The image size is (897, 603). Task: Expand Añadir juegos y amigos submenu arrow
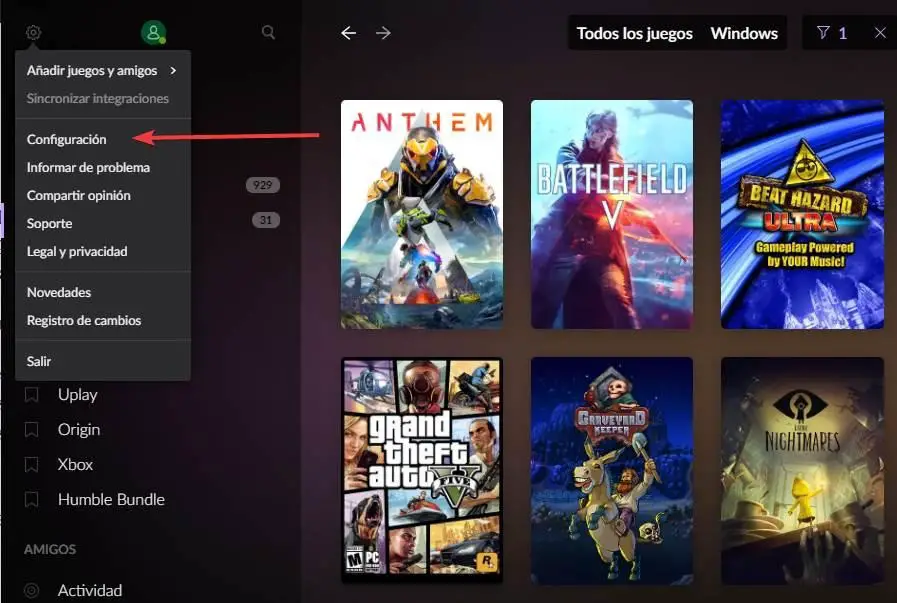173,70
